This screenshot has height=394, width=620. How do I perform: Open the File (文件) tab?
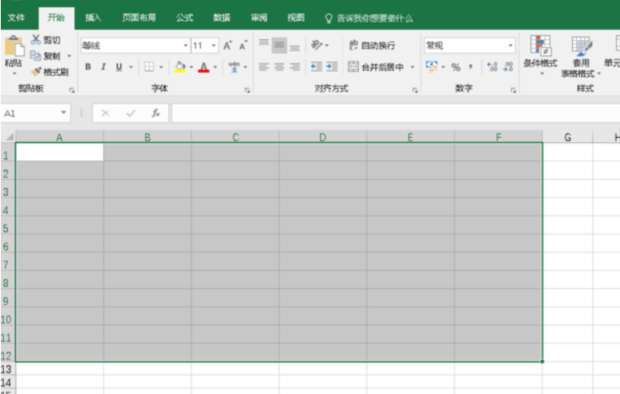[x=16, y=18]
